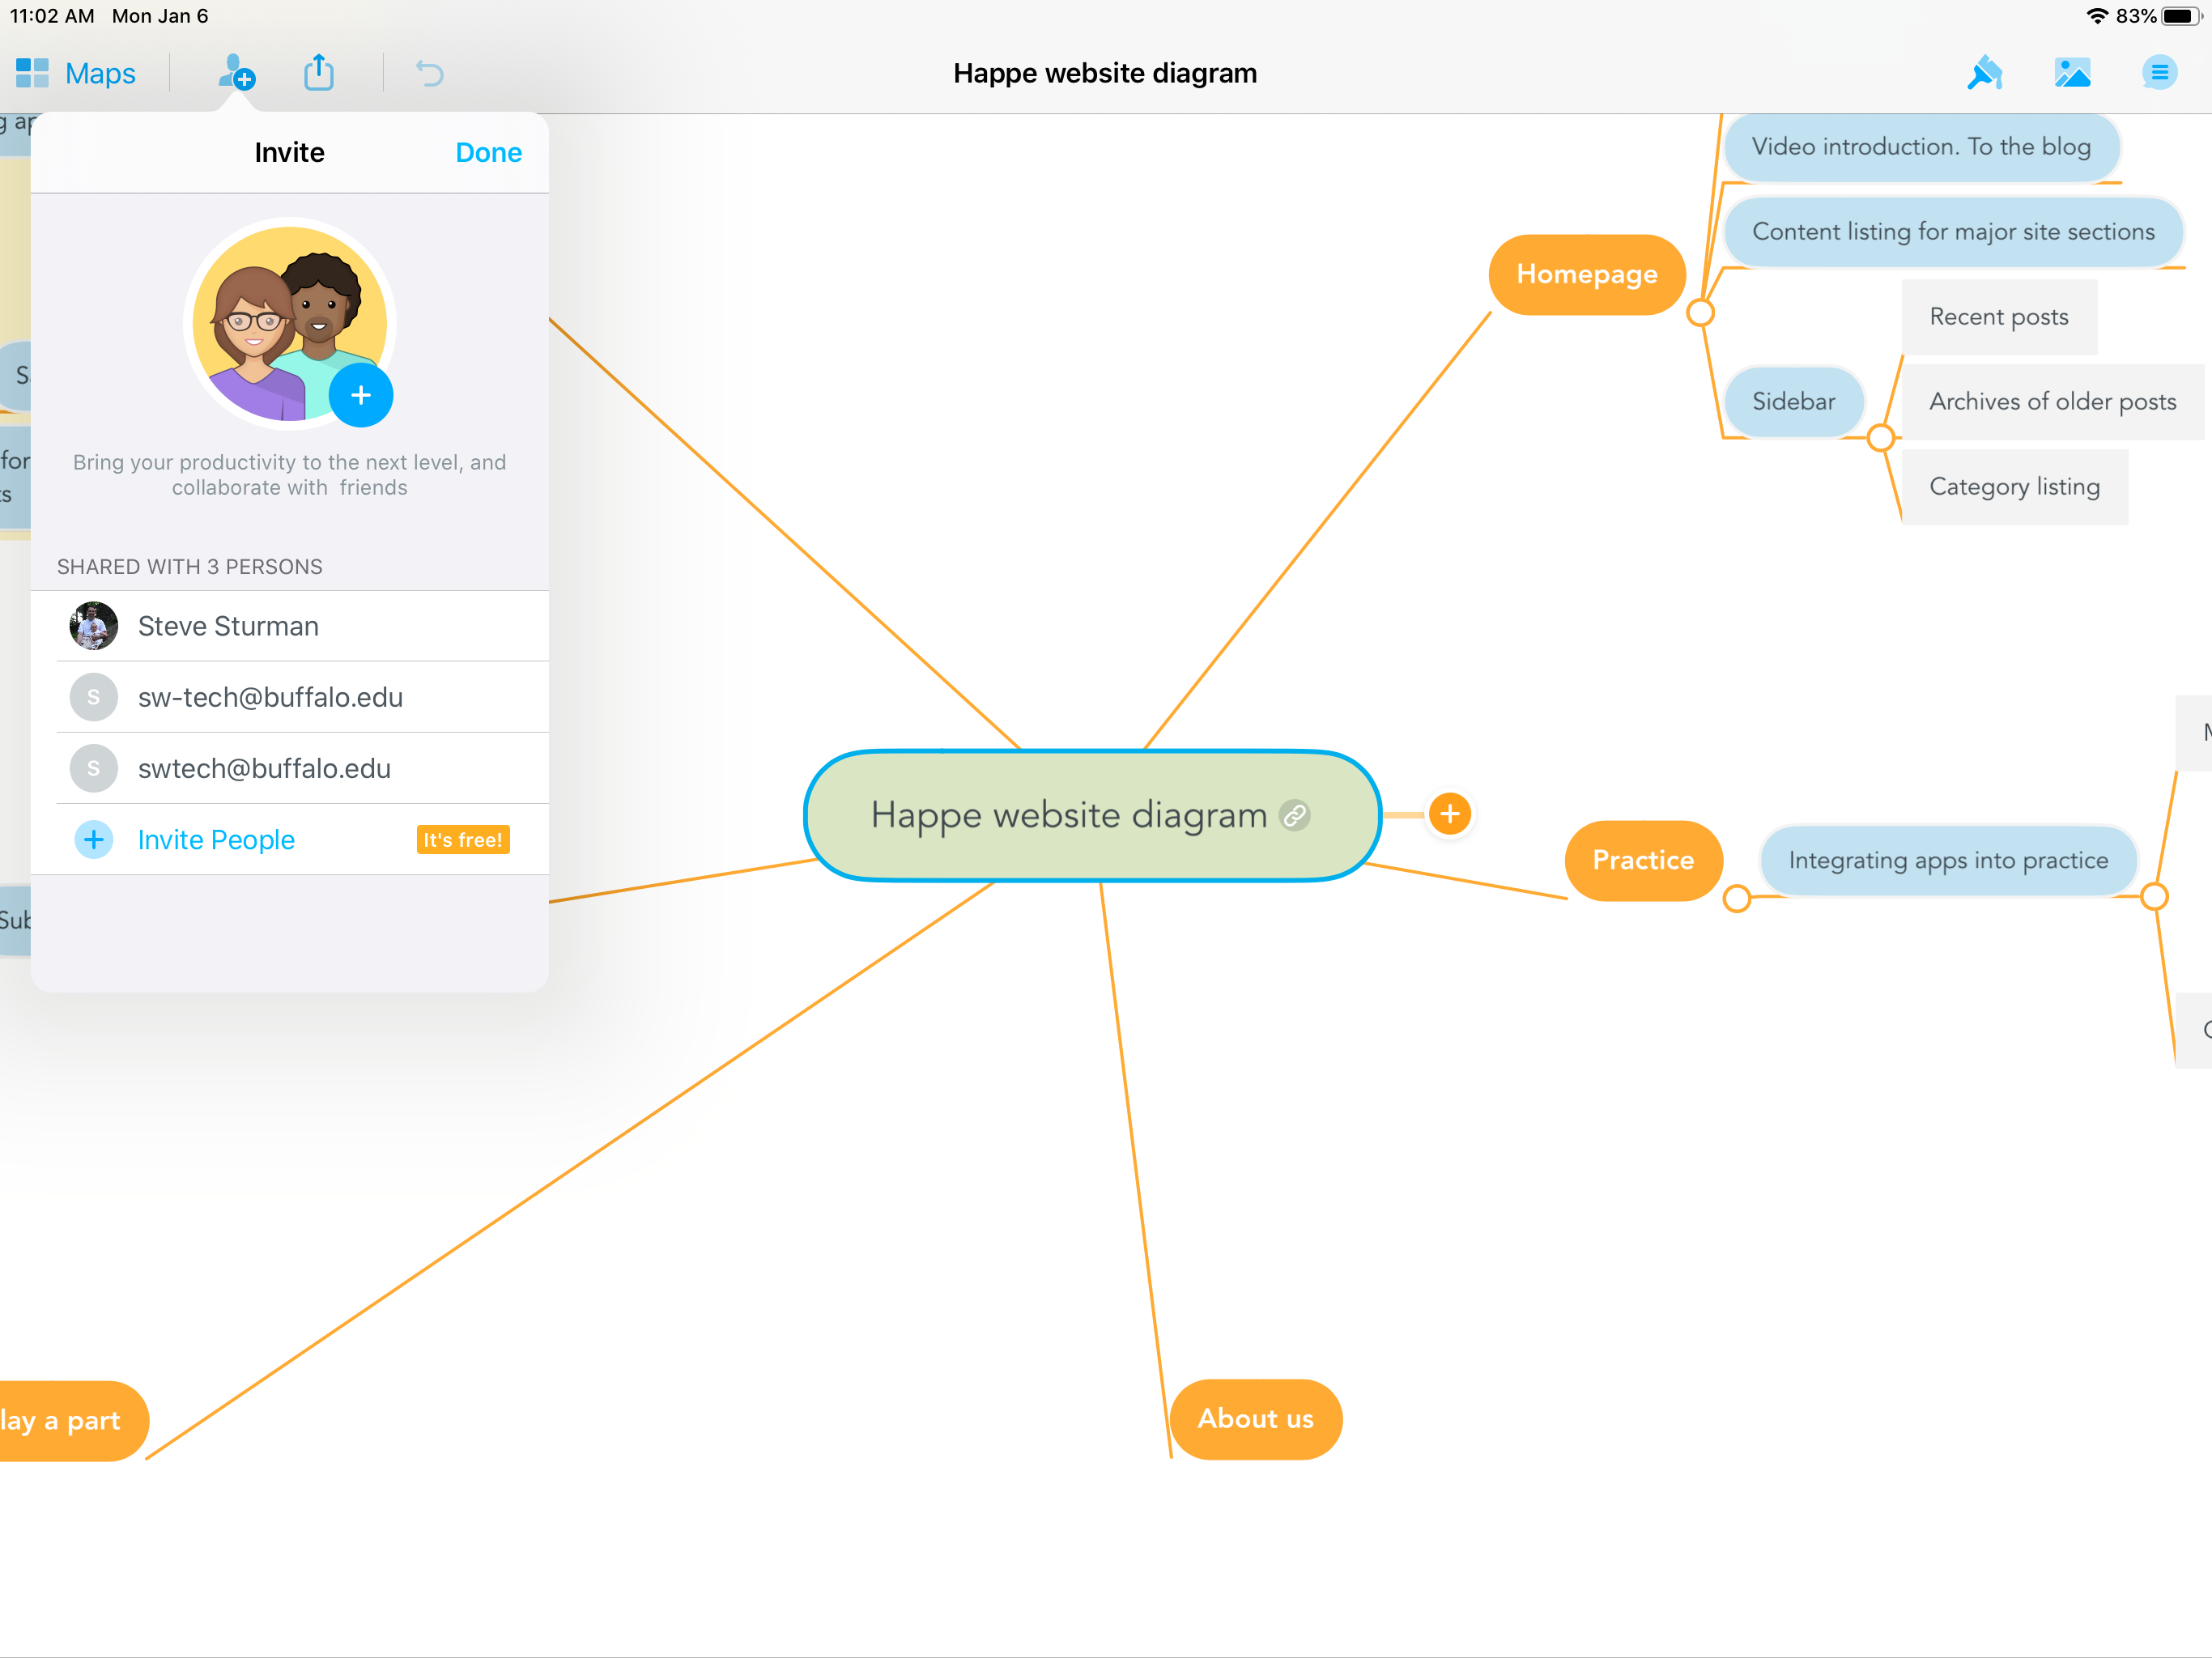
Task: Click the undo arrow icon
Action: 429,73
